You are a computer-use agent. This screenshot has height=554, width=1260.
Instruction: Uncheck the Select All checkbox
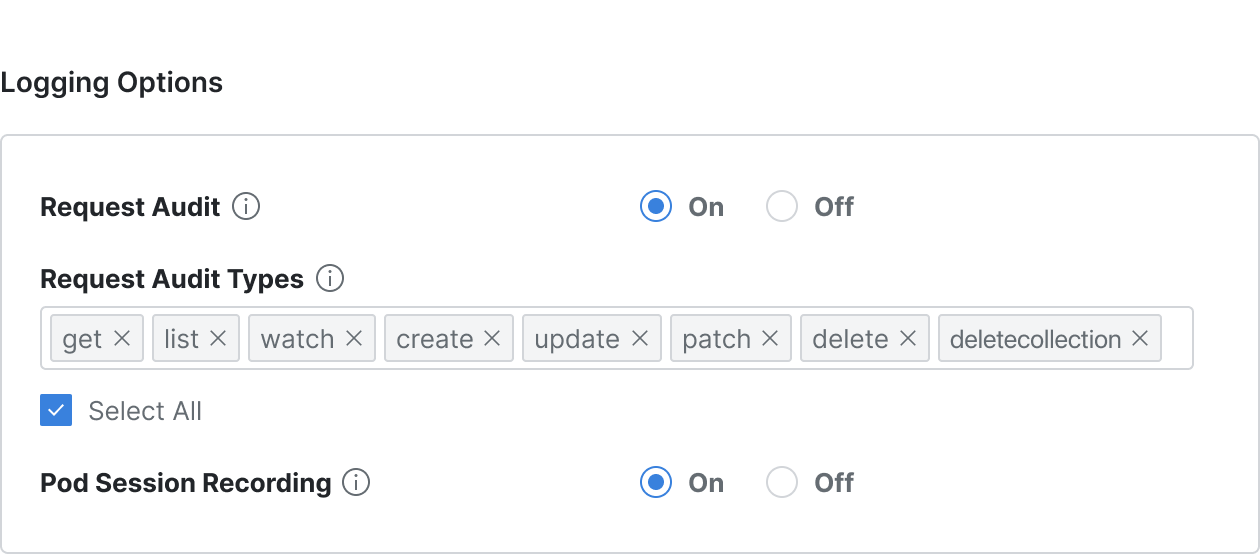(56, 410)
